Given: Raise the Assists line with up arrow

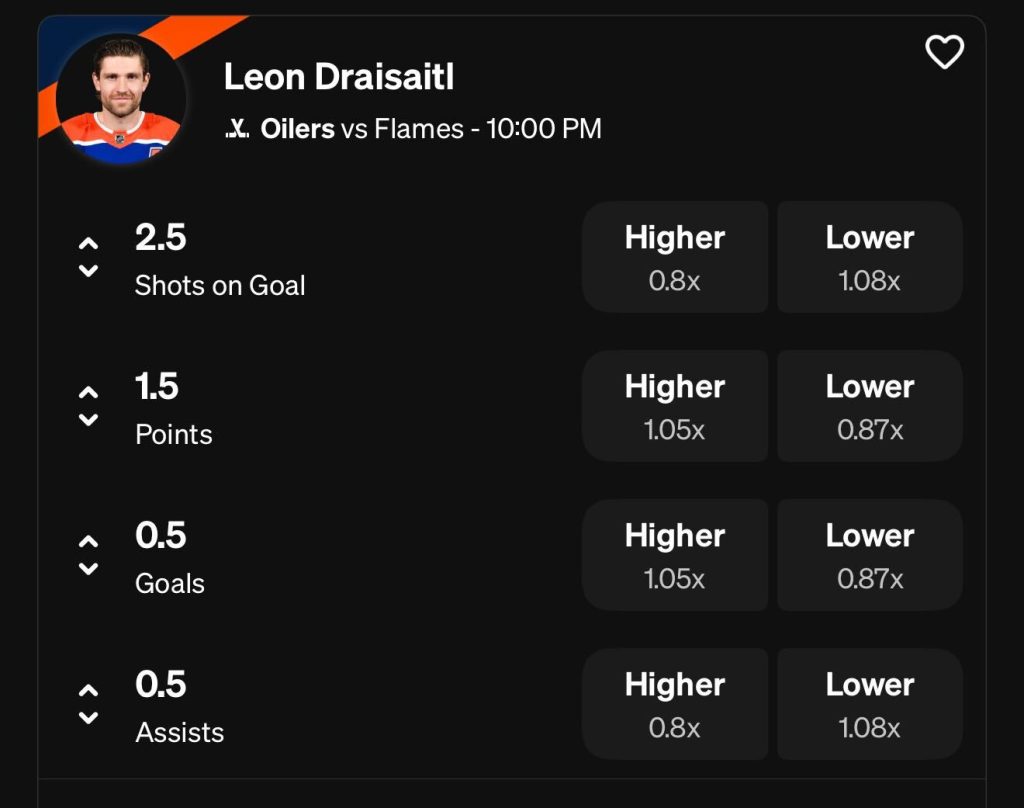Looking at the screenshot, I should tap(88, 690).
